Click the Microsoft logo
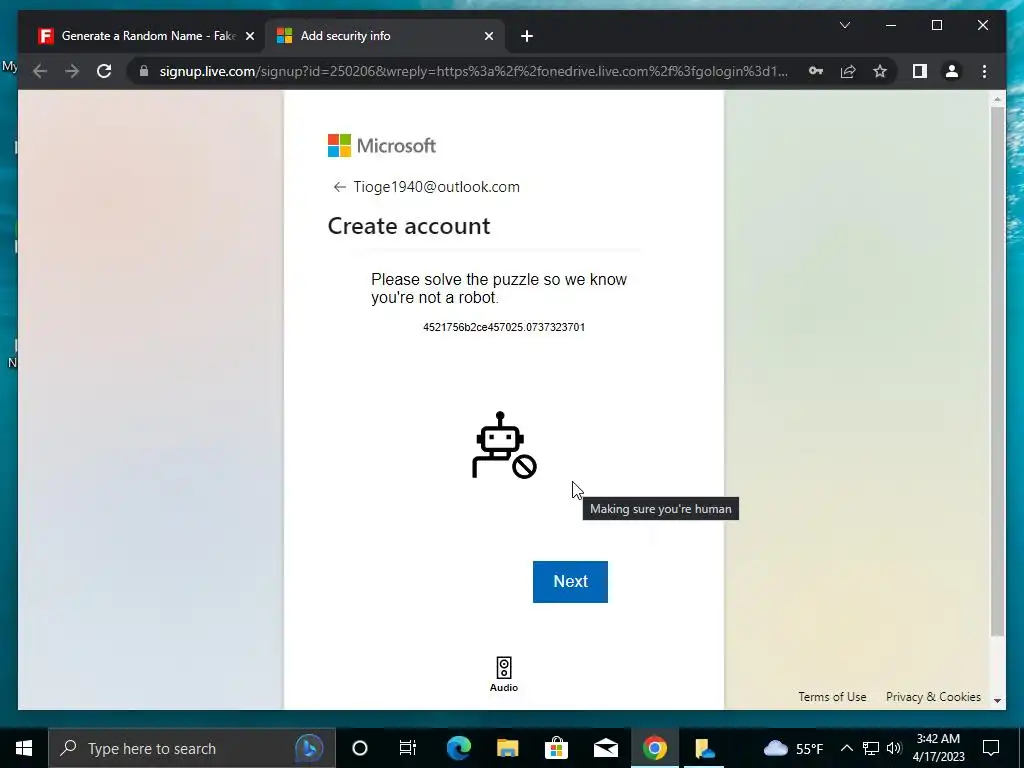 coord(381,146)
